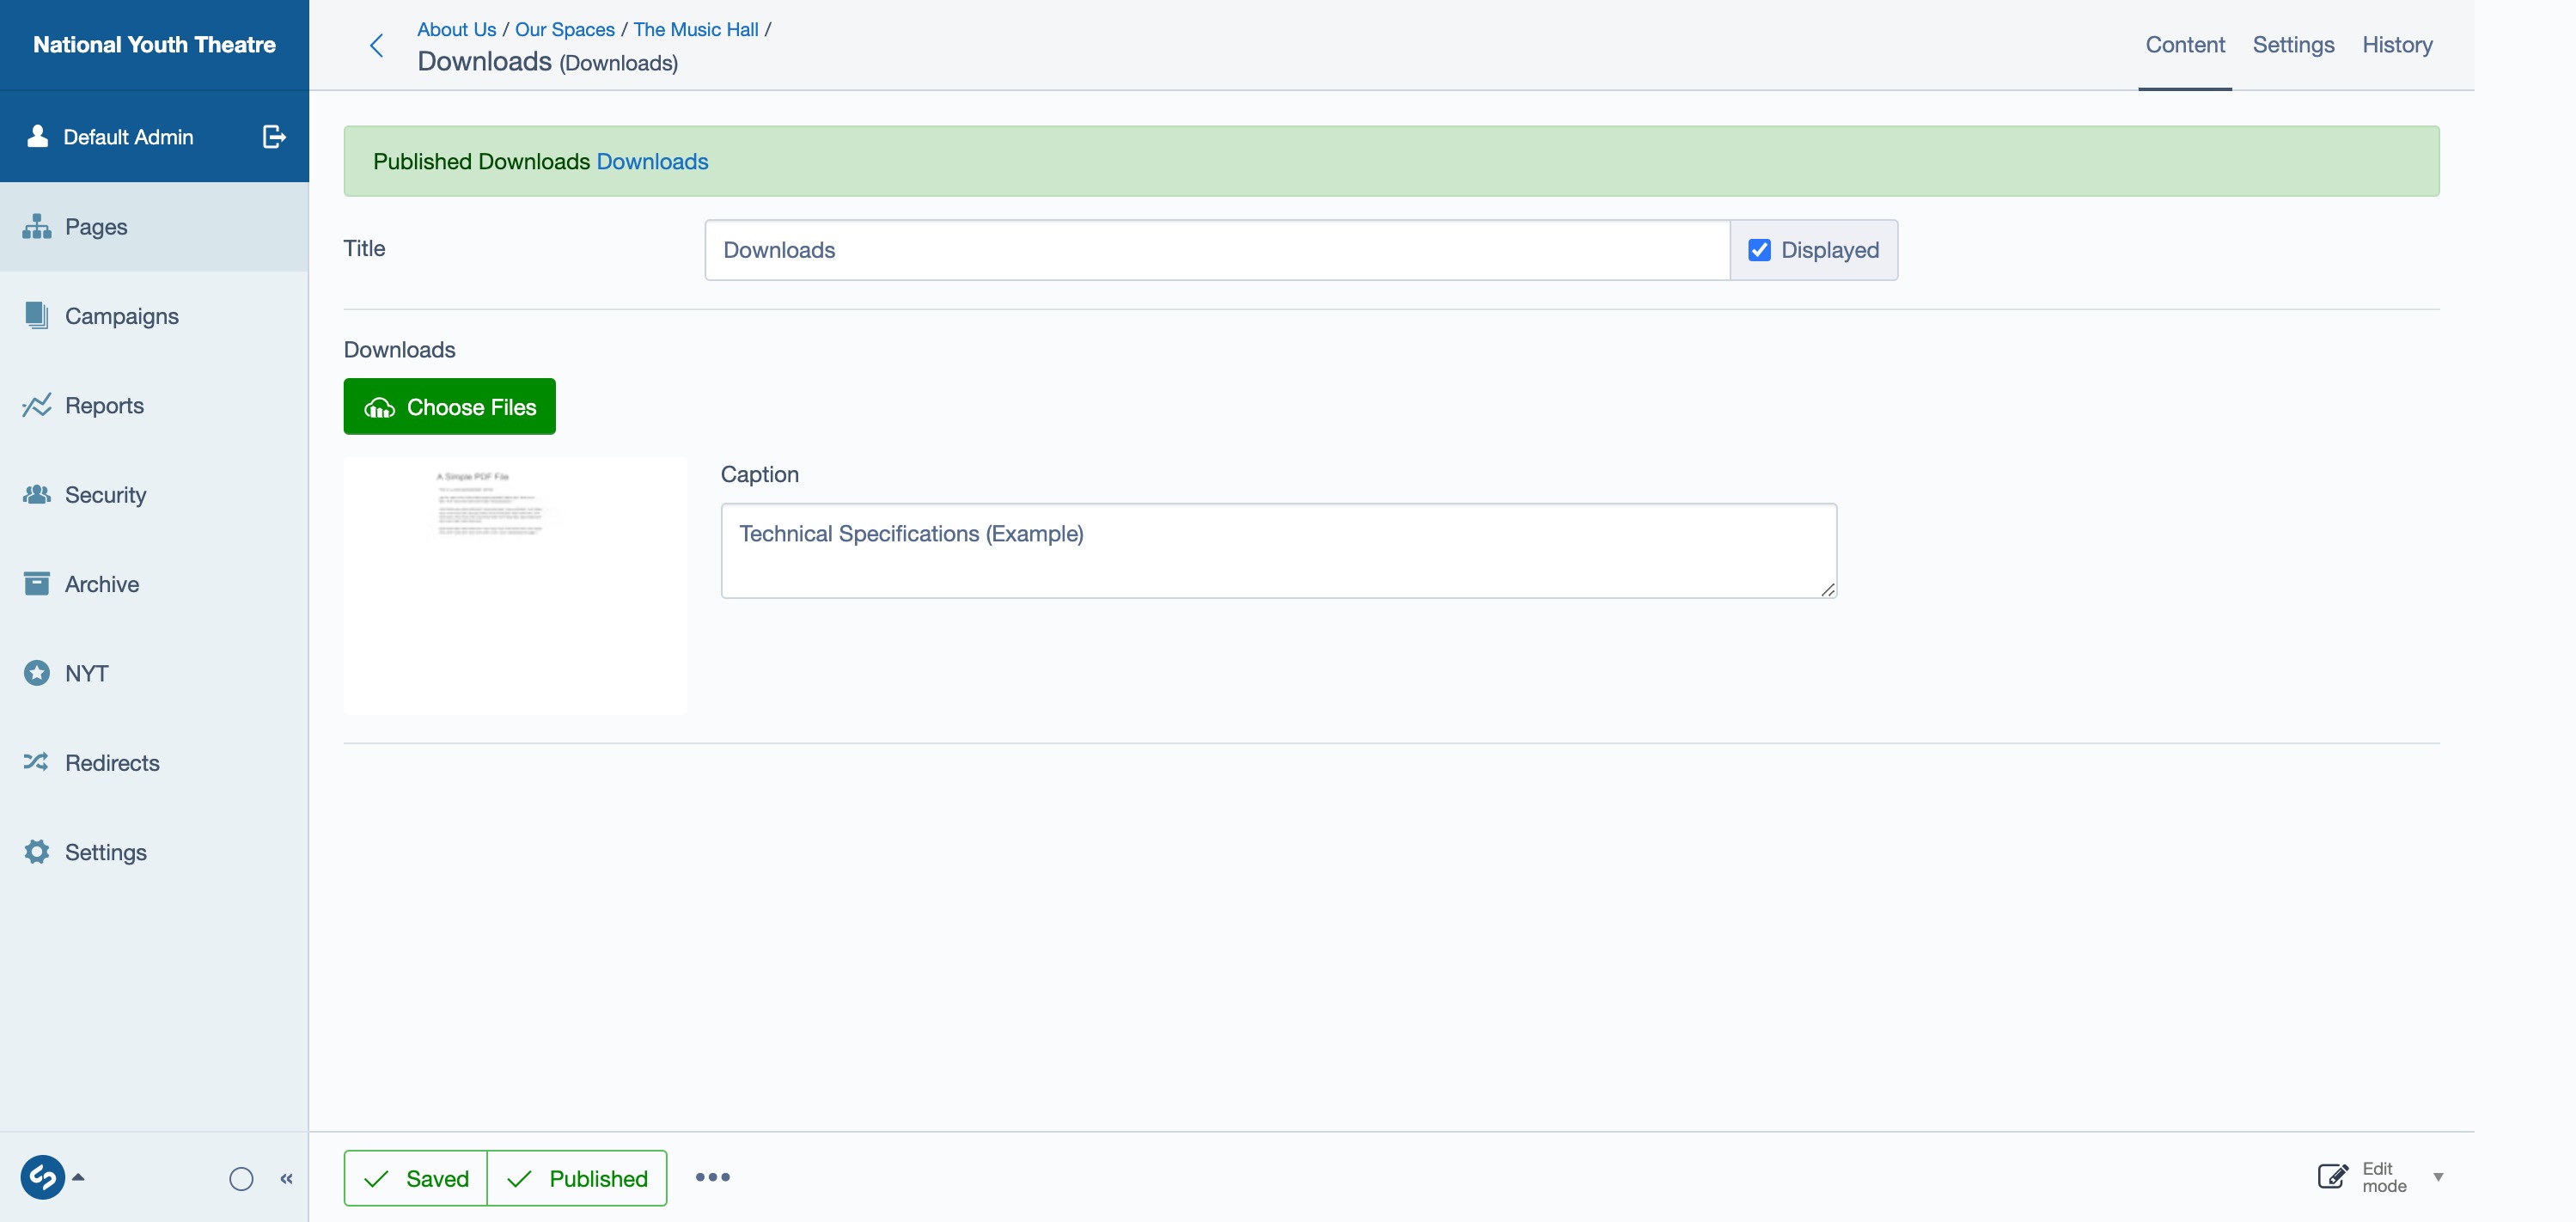Click The Music Hall breadcrumb link
The height and width of the screenshot is (1222, 2576).
(696, 29)
